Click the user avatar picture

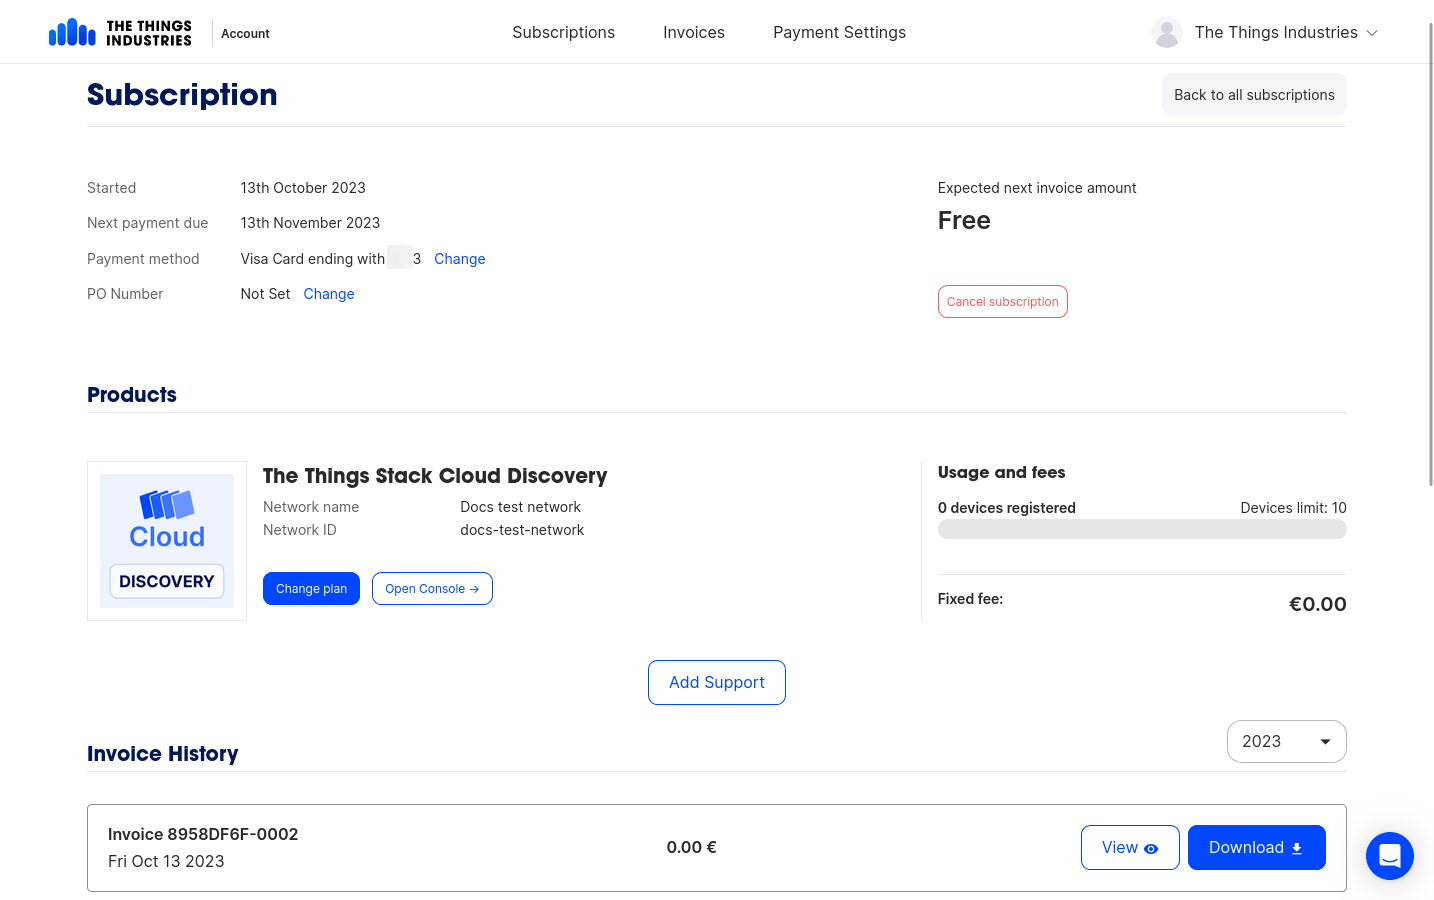(x=1166, y=31)
